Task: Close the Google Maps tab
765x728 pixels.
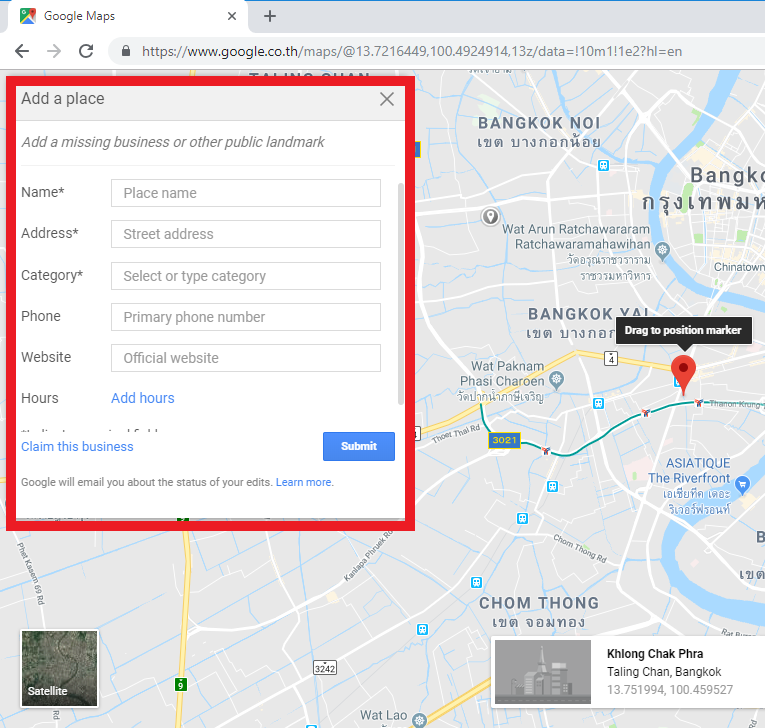Action: point(232,16)
